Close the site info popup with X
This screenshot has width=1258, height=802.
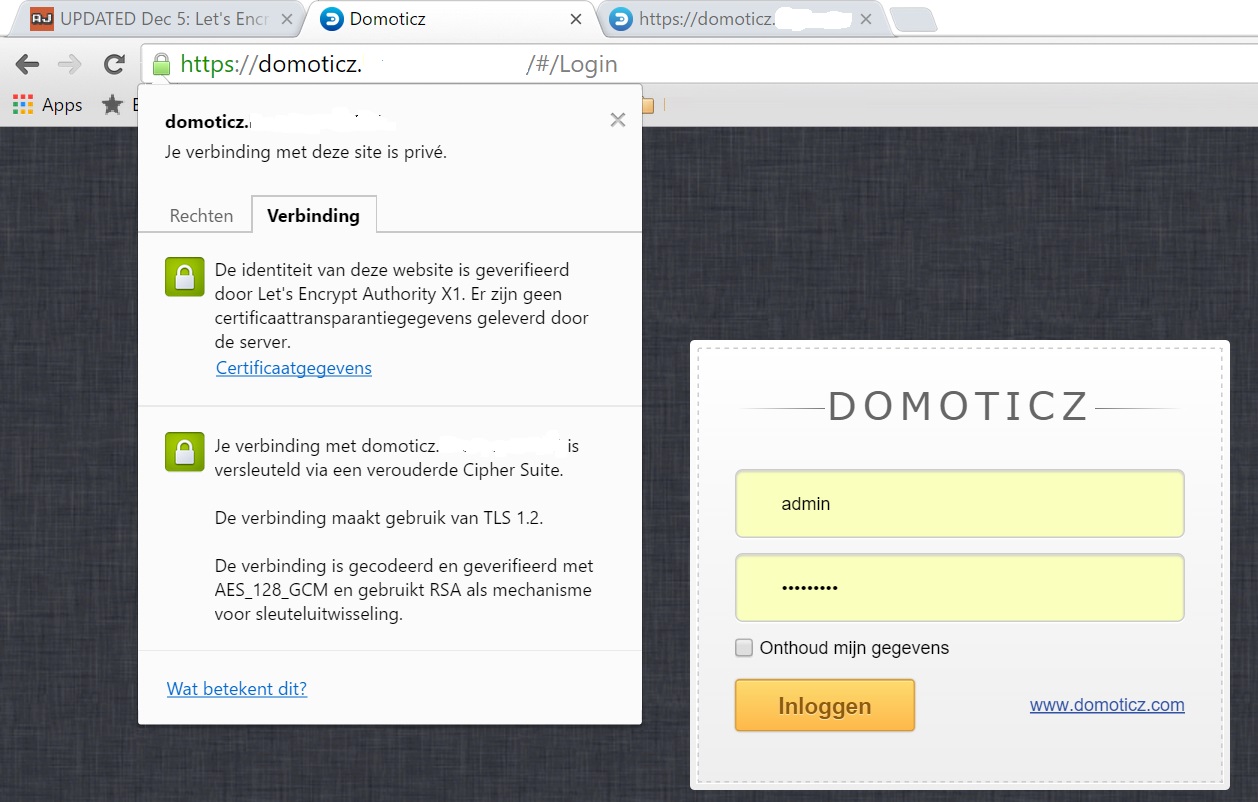pyautogui.click(x=618, y=120)
